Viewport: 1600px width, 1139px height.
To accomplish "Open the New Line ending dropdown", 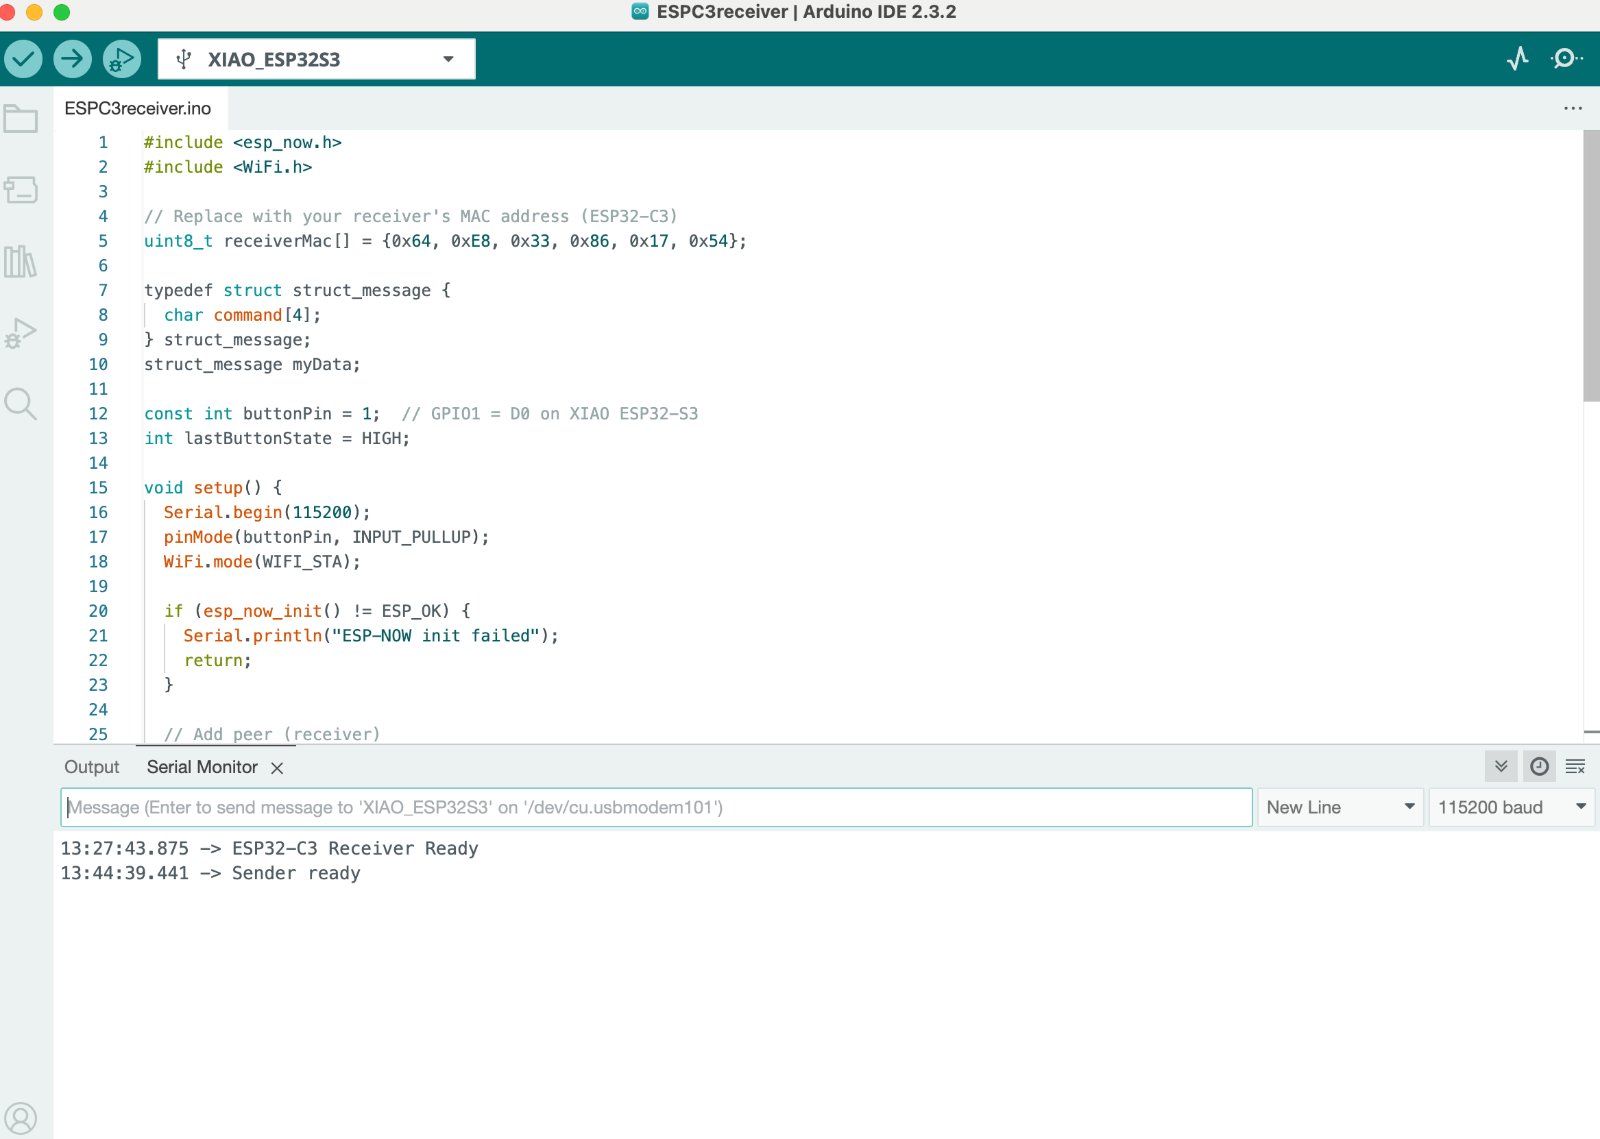I will pos(1340,807).
